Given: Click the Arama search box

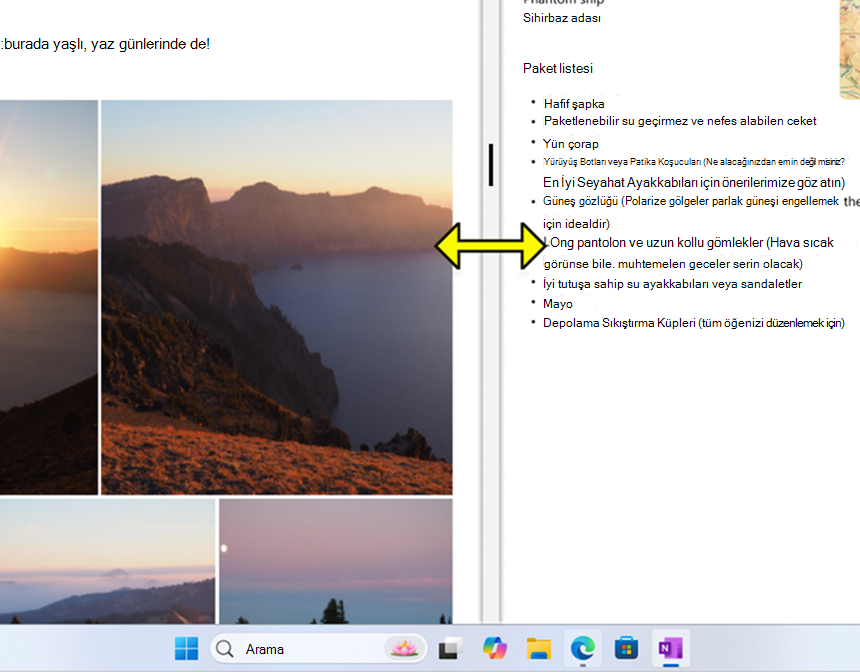Looking at the screenshot, I should click(319, 649).
